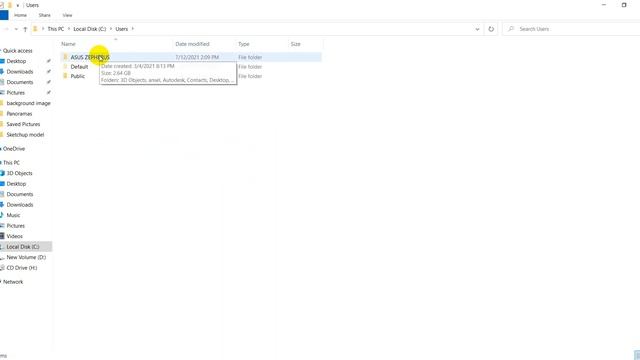
Task: Click pin icon next to Documents
Action: coord(49,82)
